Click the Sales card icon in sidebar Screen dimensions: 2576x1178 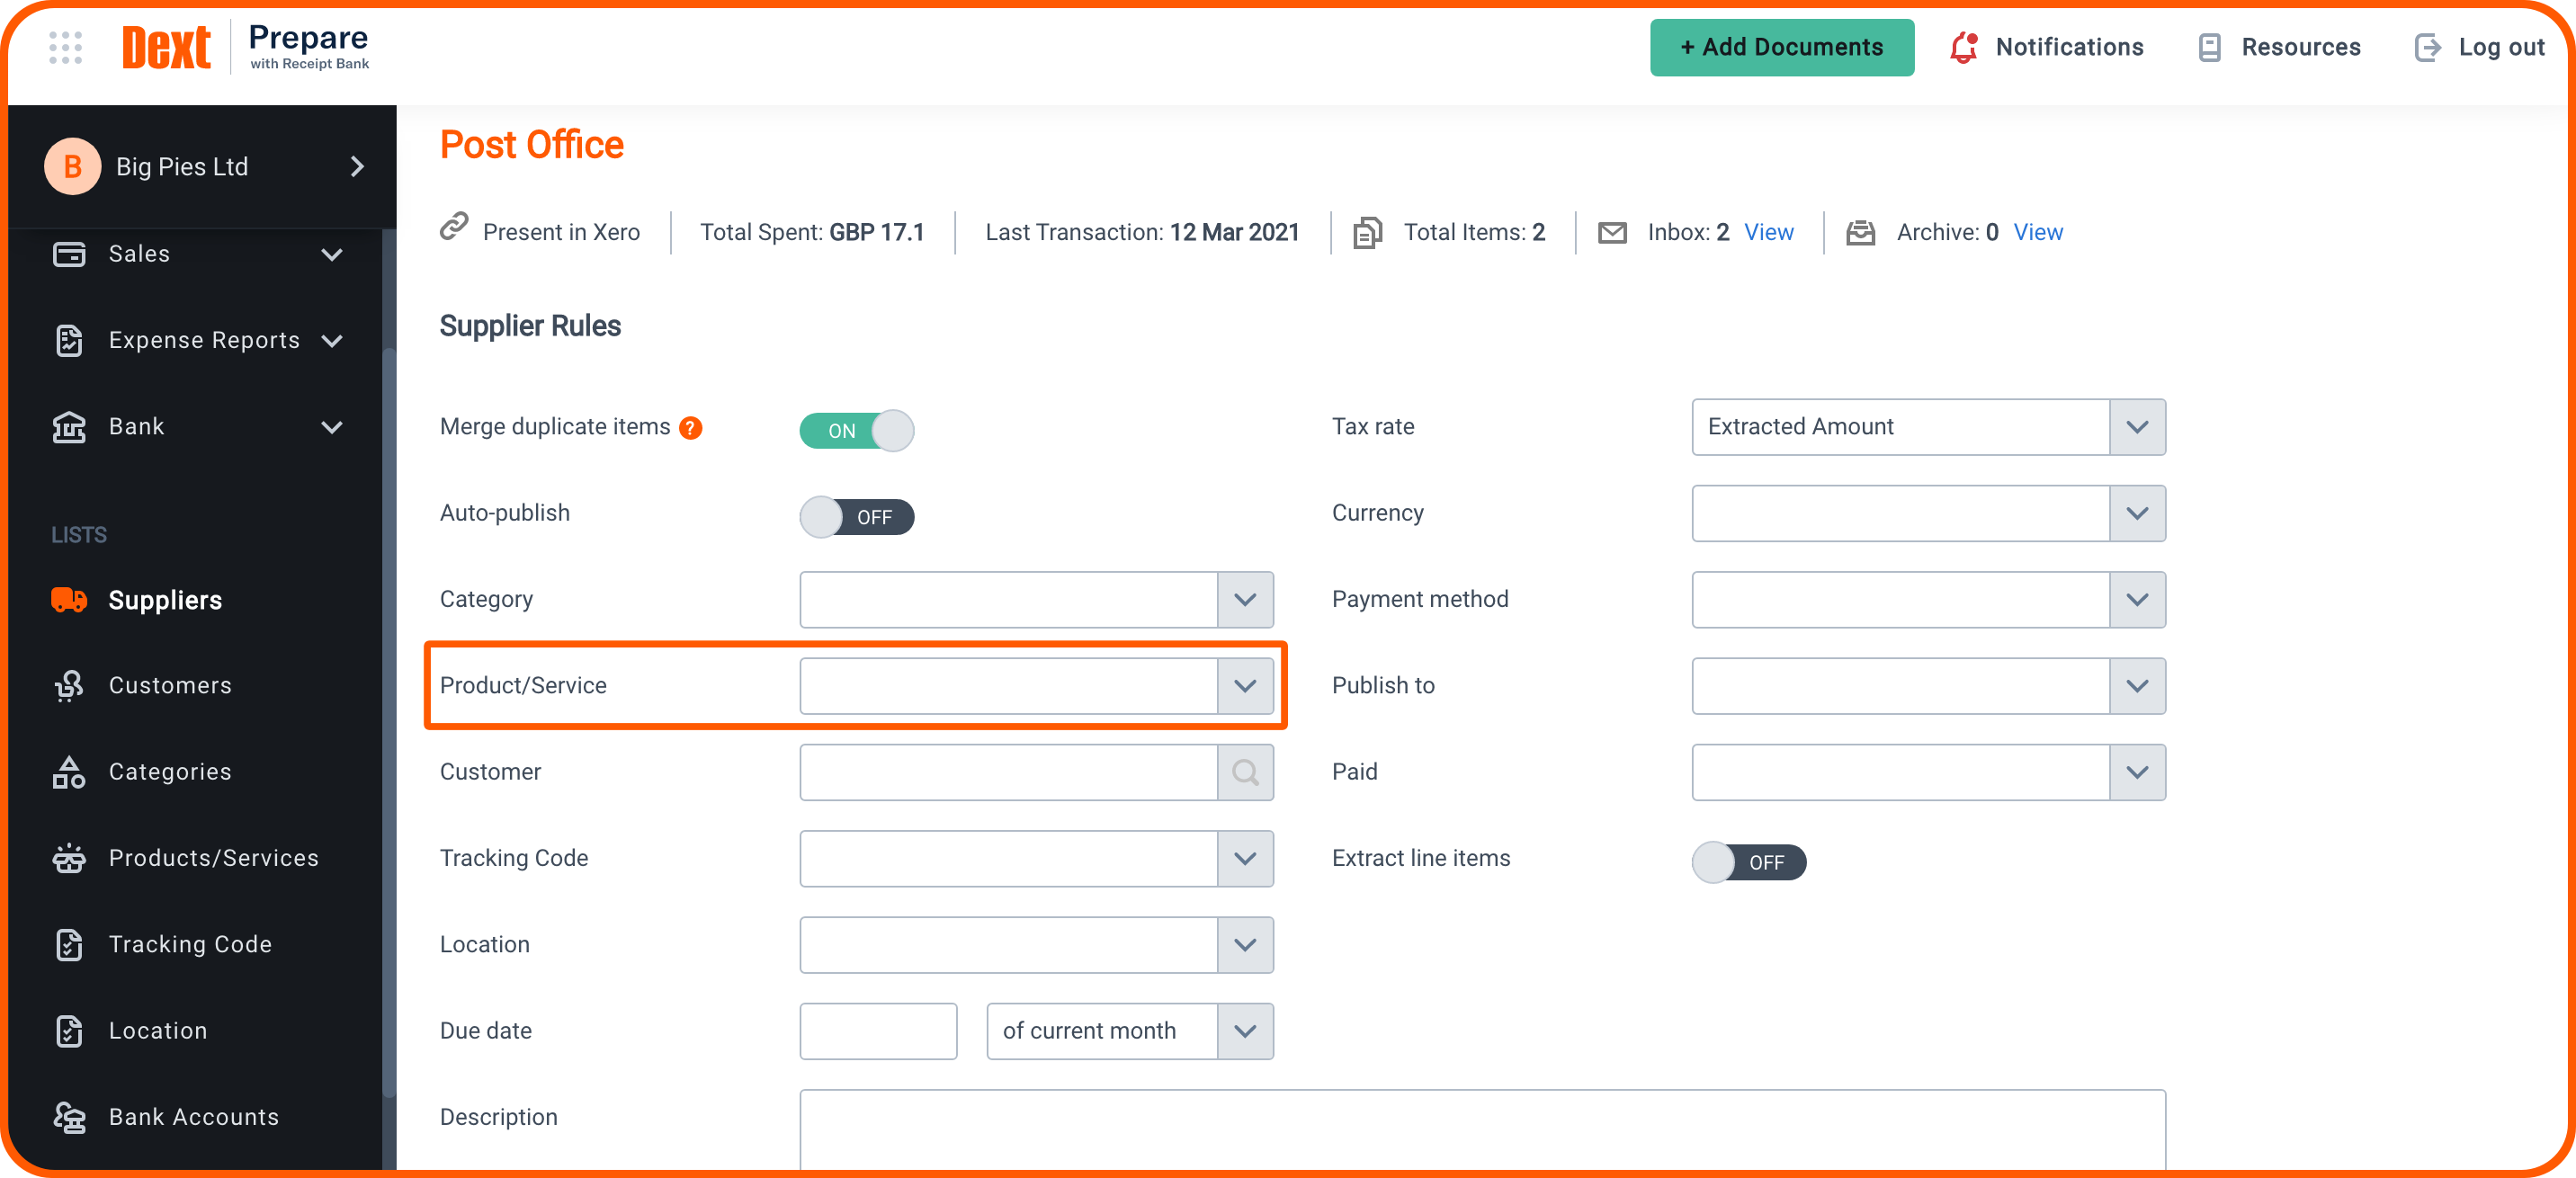pyautogui.click(x=69, y=254)
